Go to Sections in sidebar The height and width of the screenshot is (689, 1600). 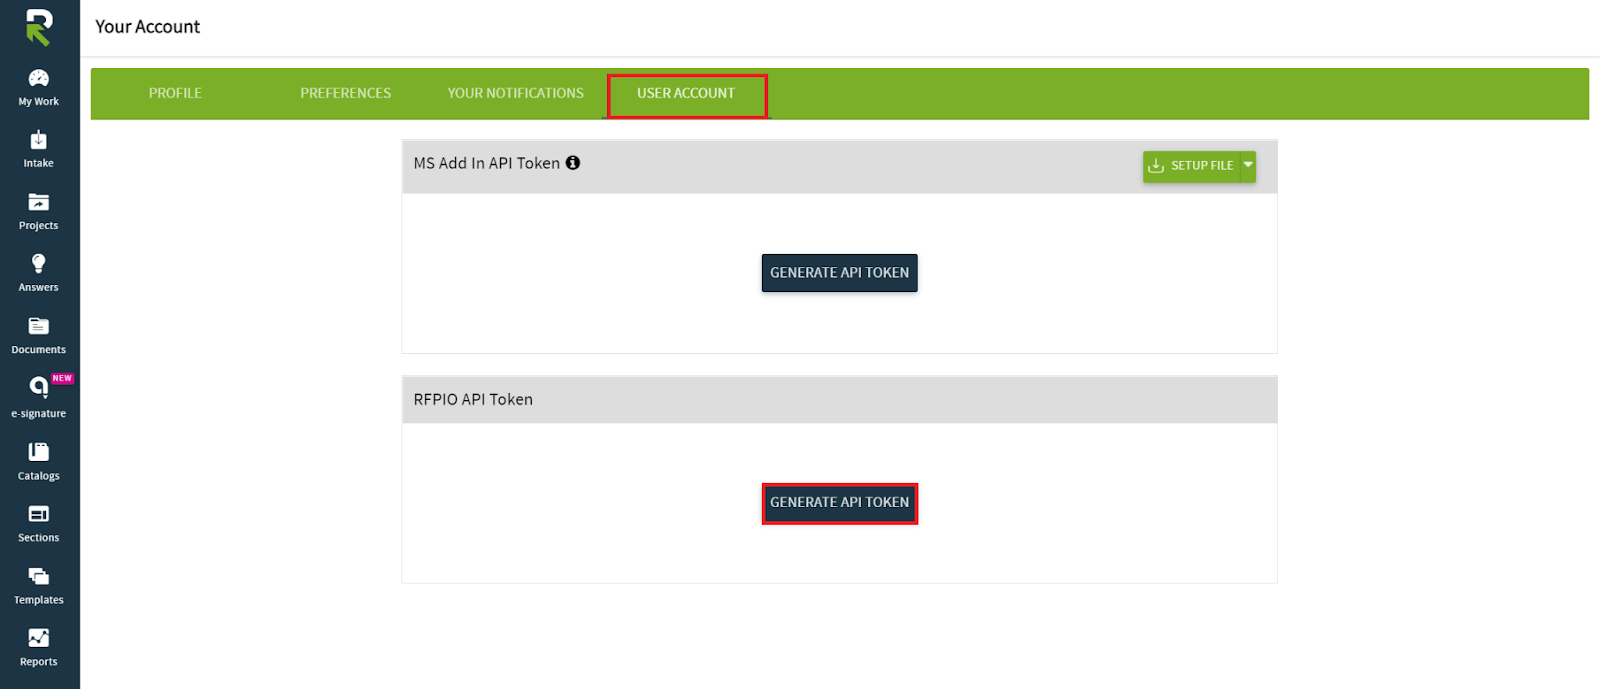[39, 524]
